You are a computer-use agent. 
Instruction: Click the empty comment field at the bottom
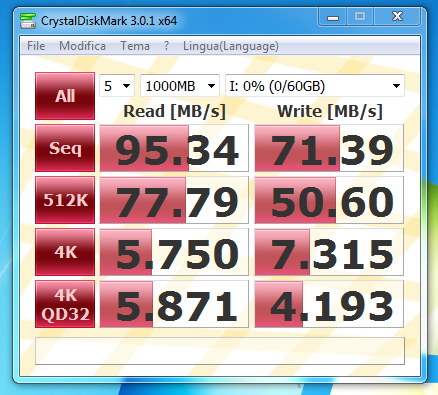(x=220, y=351)
